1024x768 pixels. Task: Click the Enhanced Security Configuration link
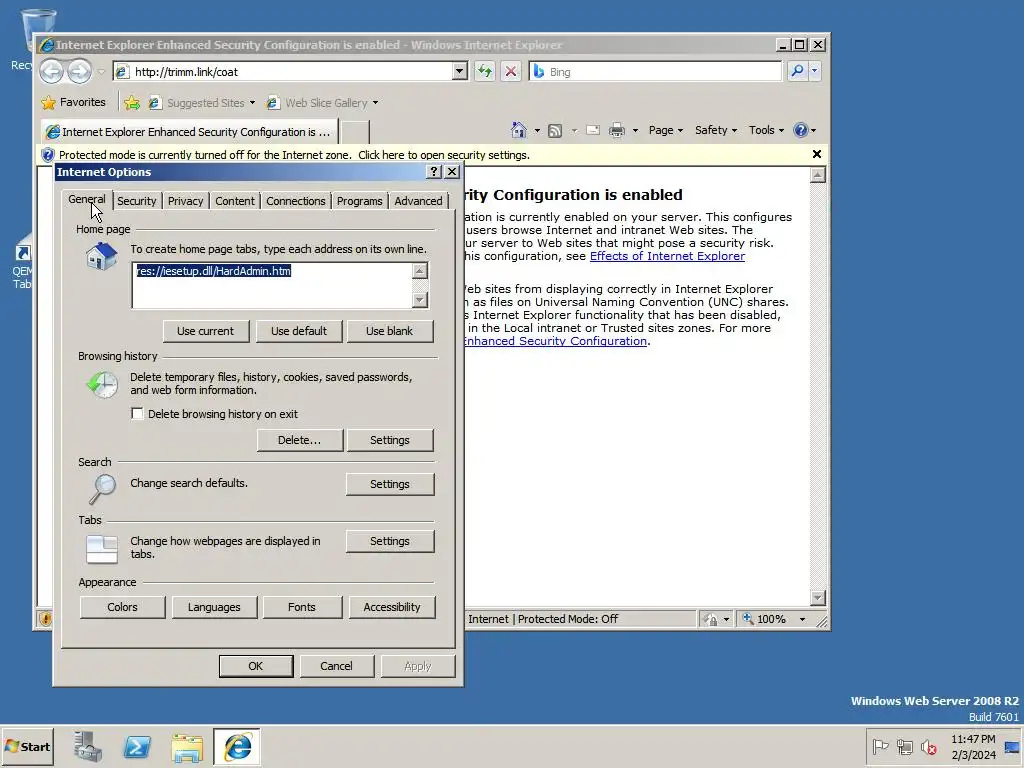tap(555, 341)
